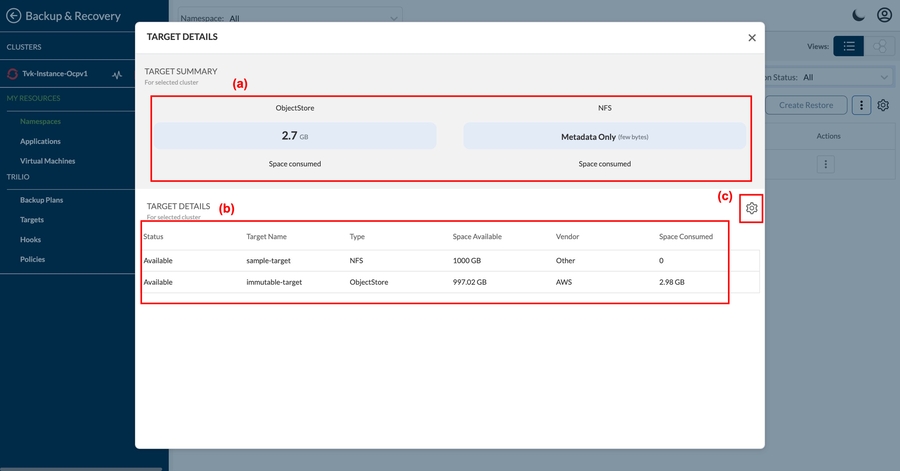The image size is (900, 471).
Task: Click the back arrow beside Backup & Recovery
Action: point(13,16)
